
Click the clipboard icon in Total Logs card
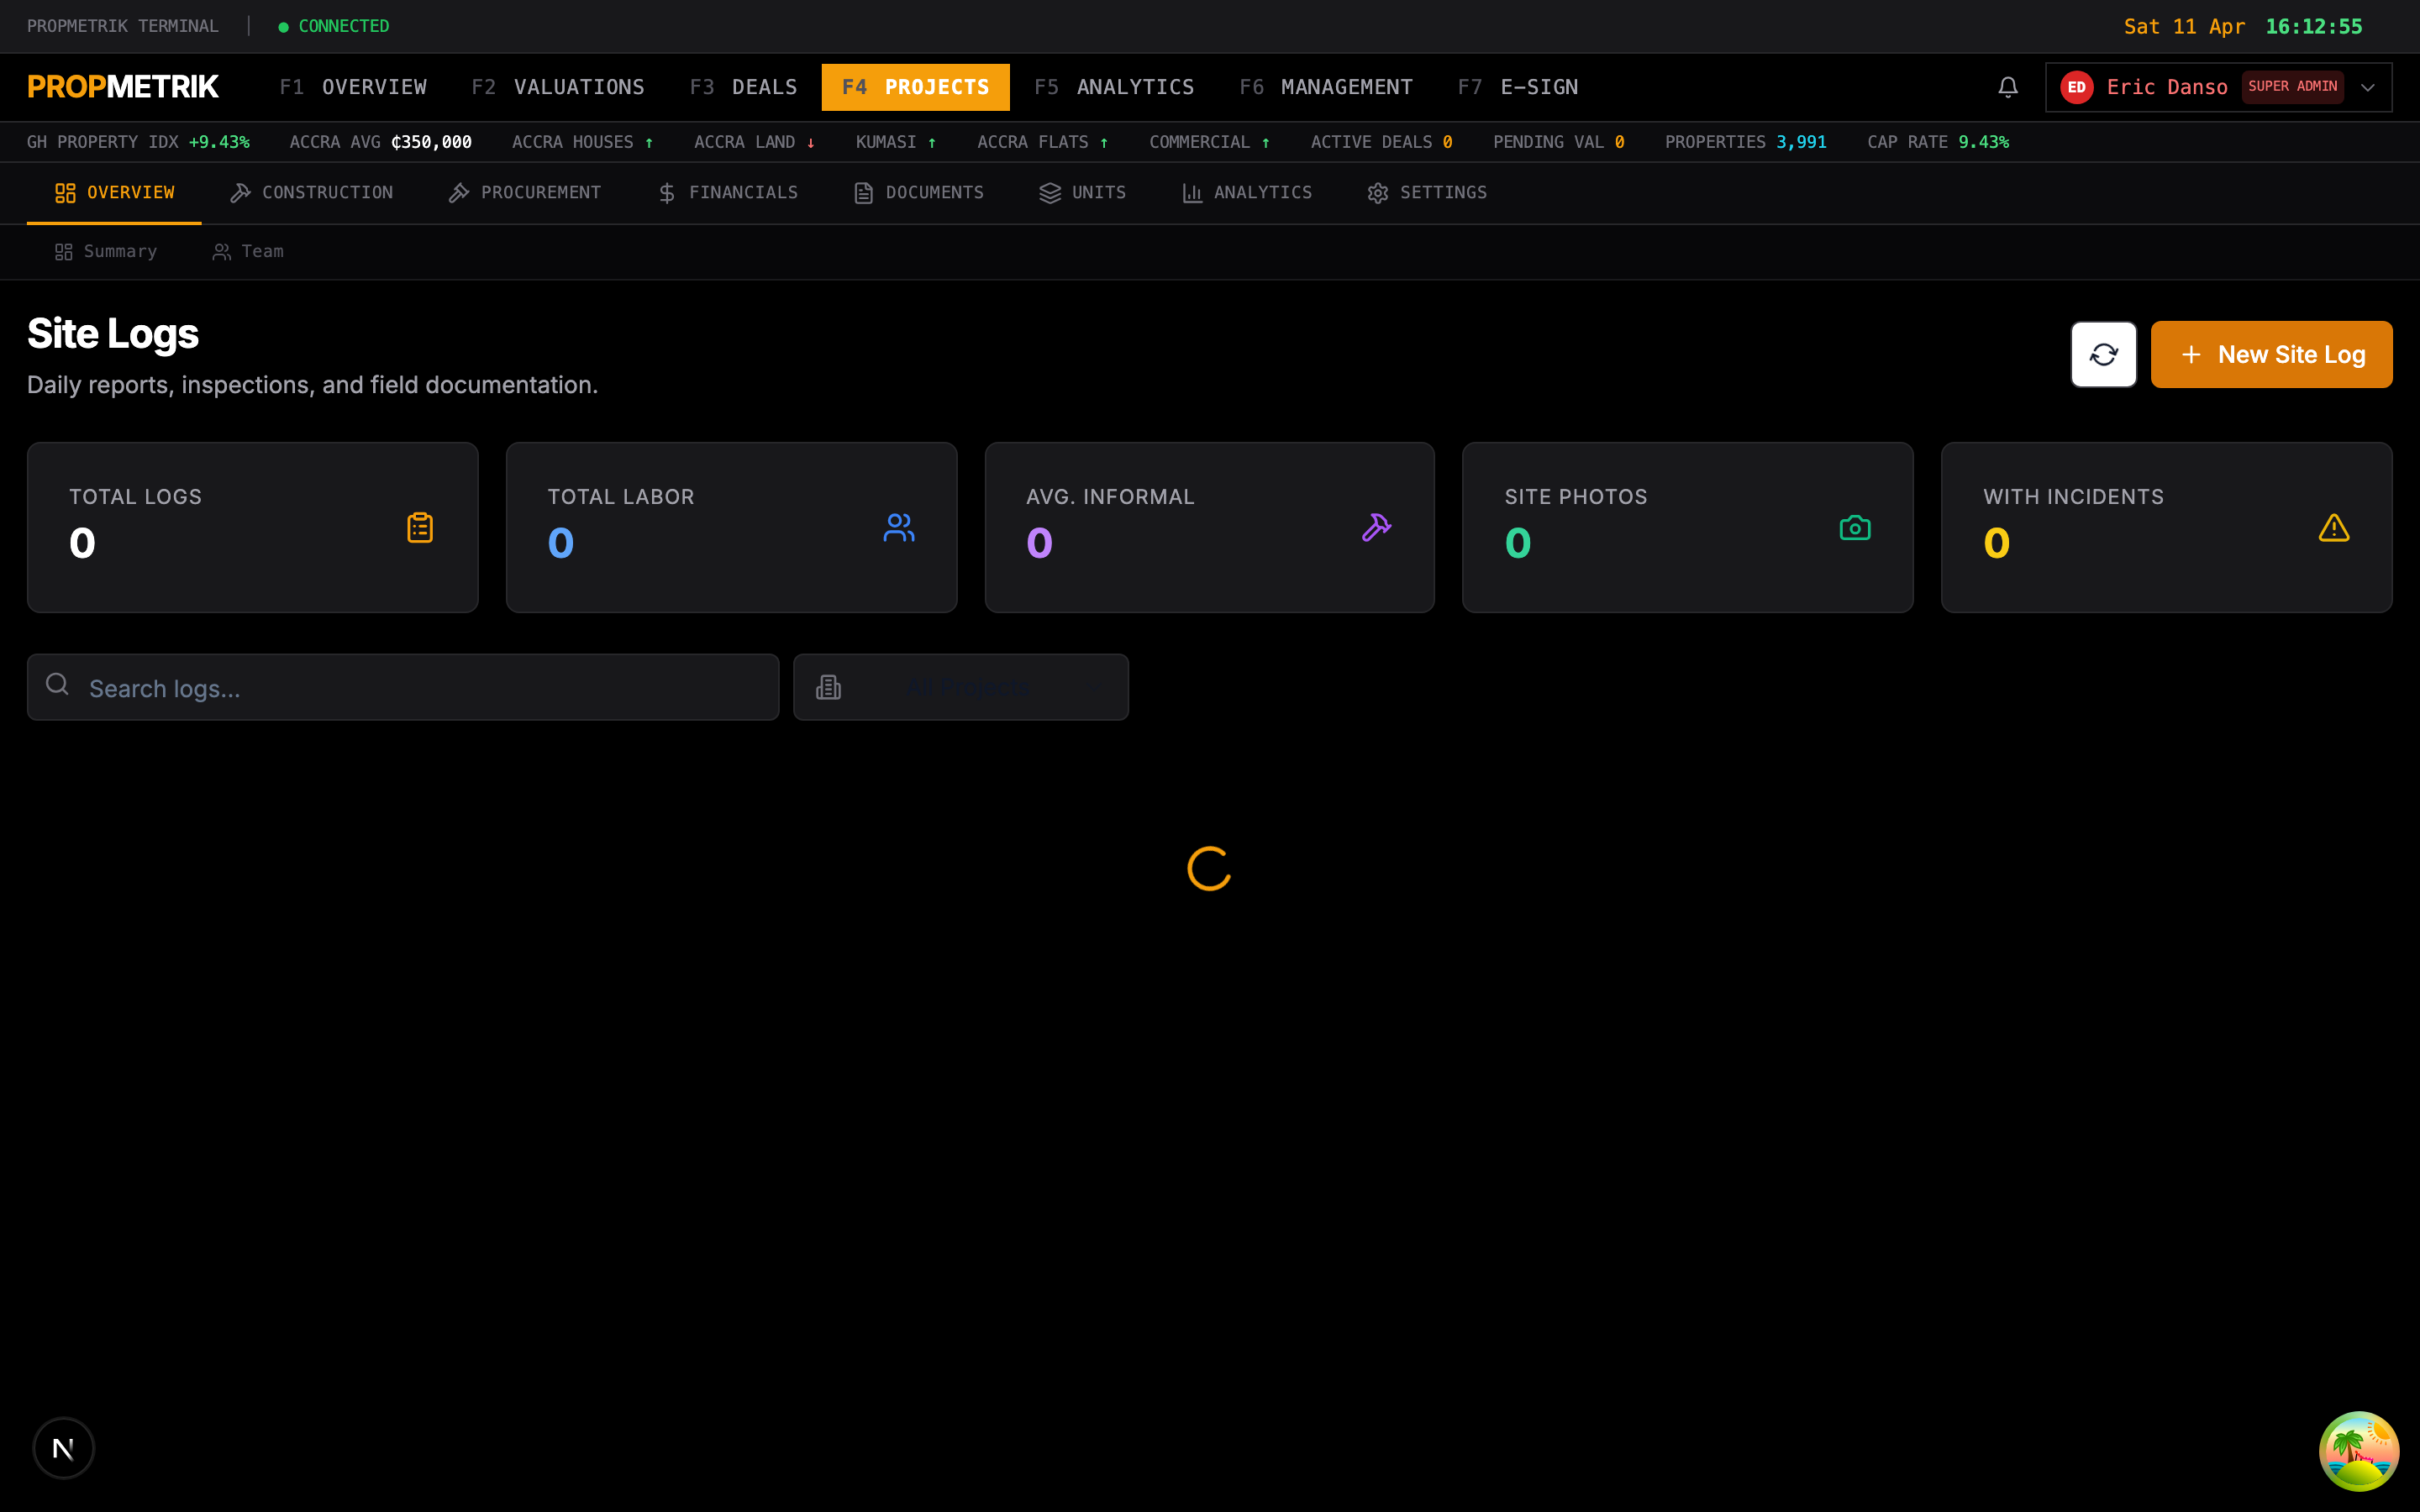420,527
